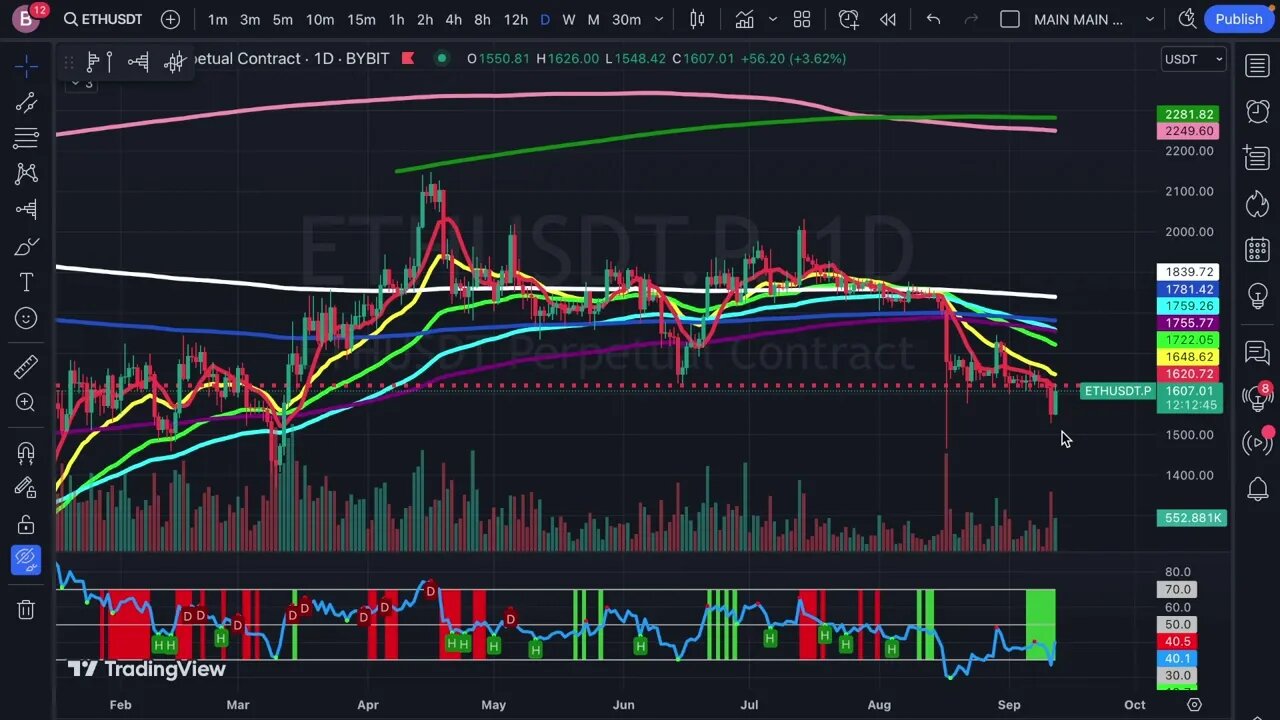The width and height of the screenshot is (1280, 720).
Task: Select the 1m timeframe
Action: point(218,19)
